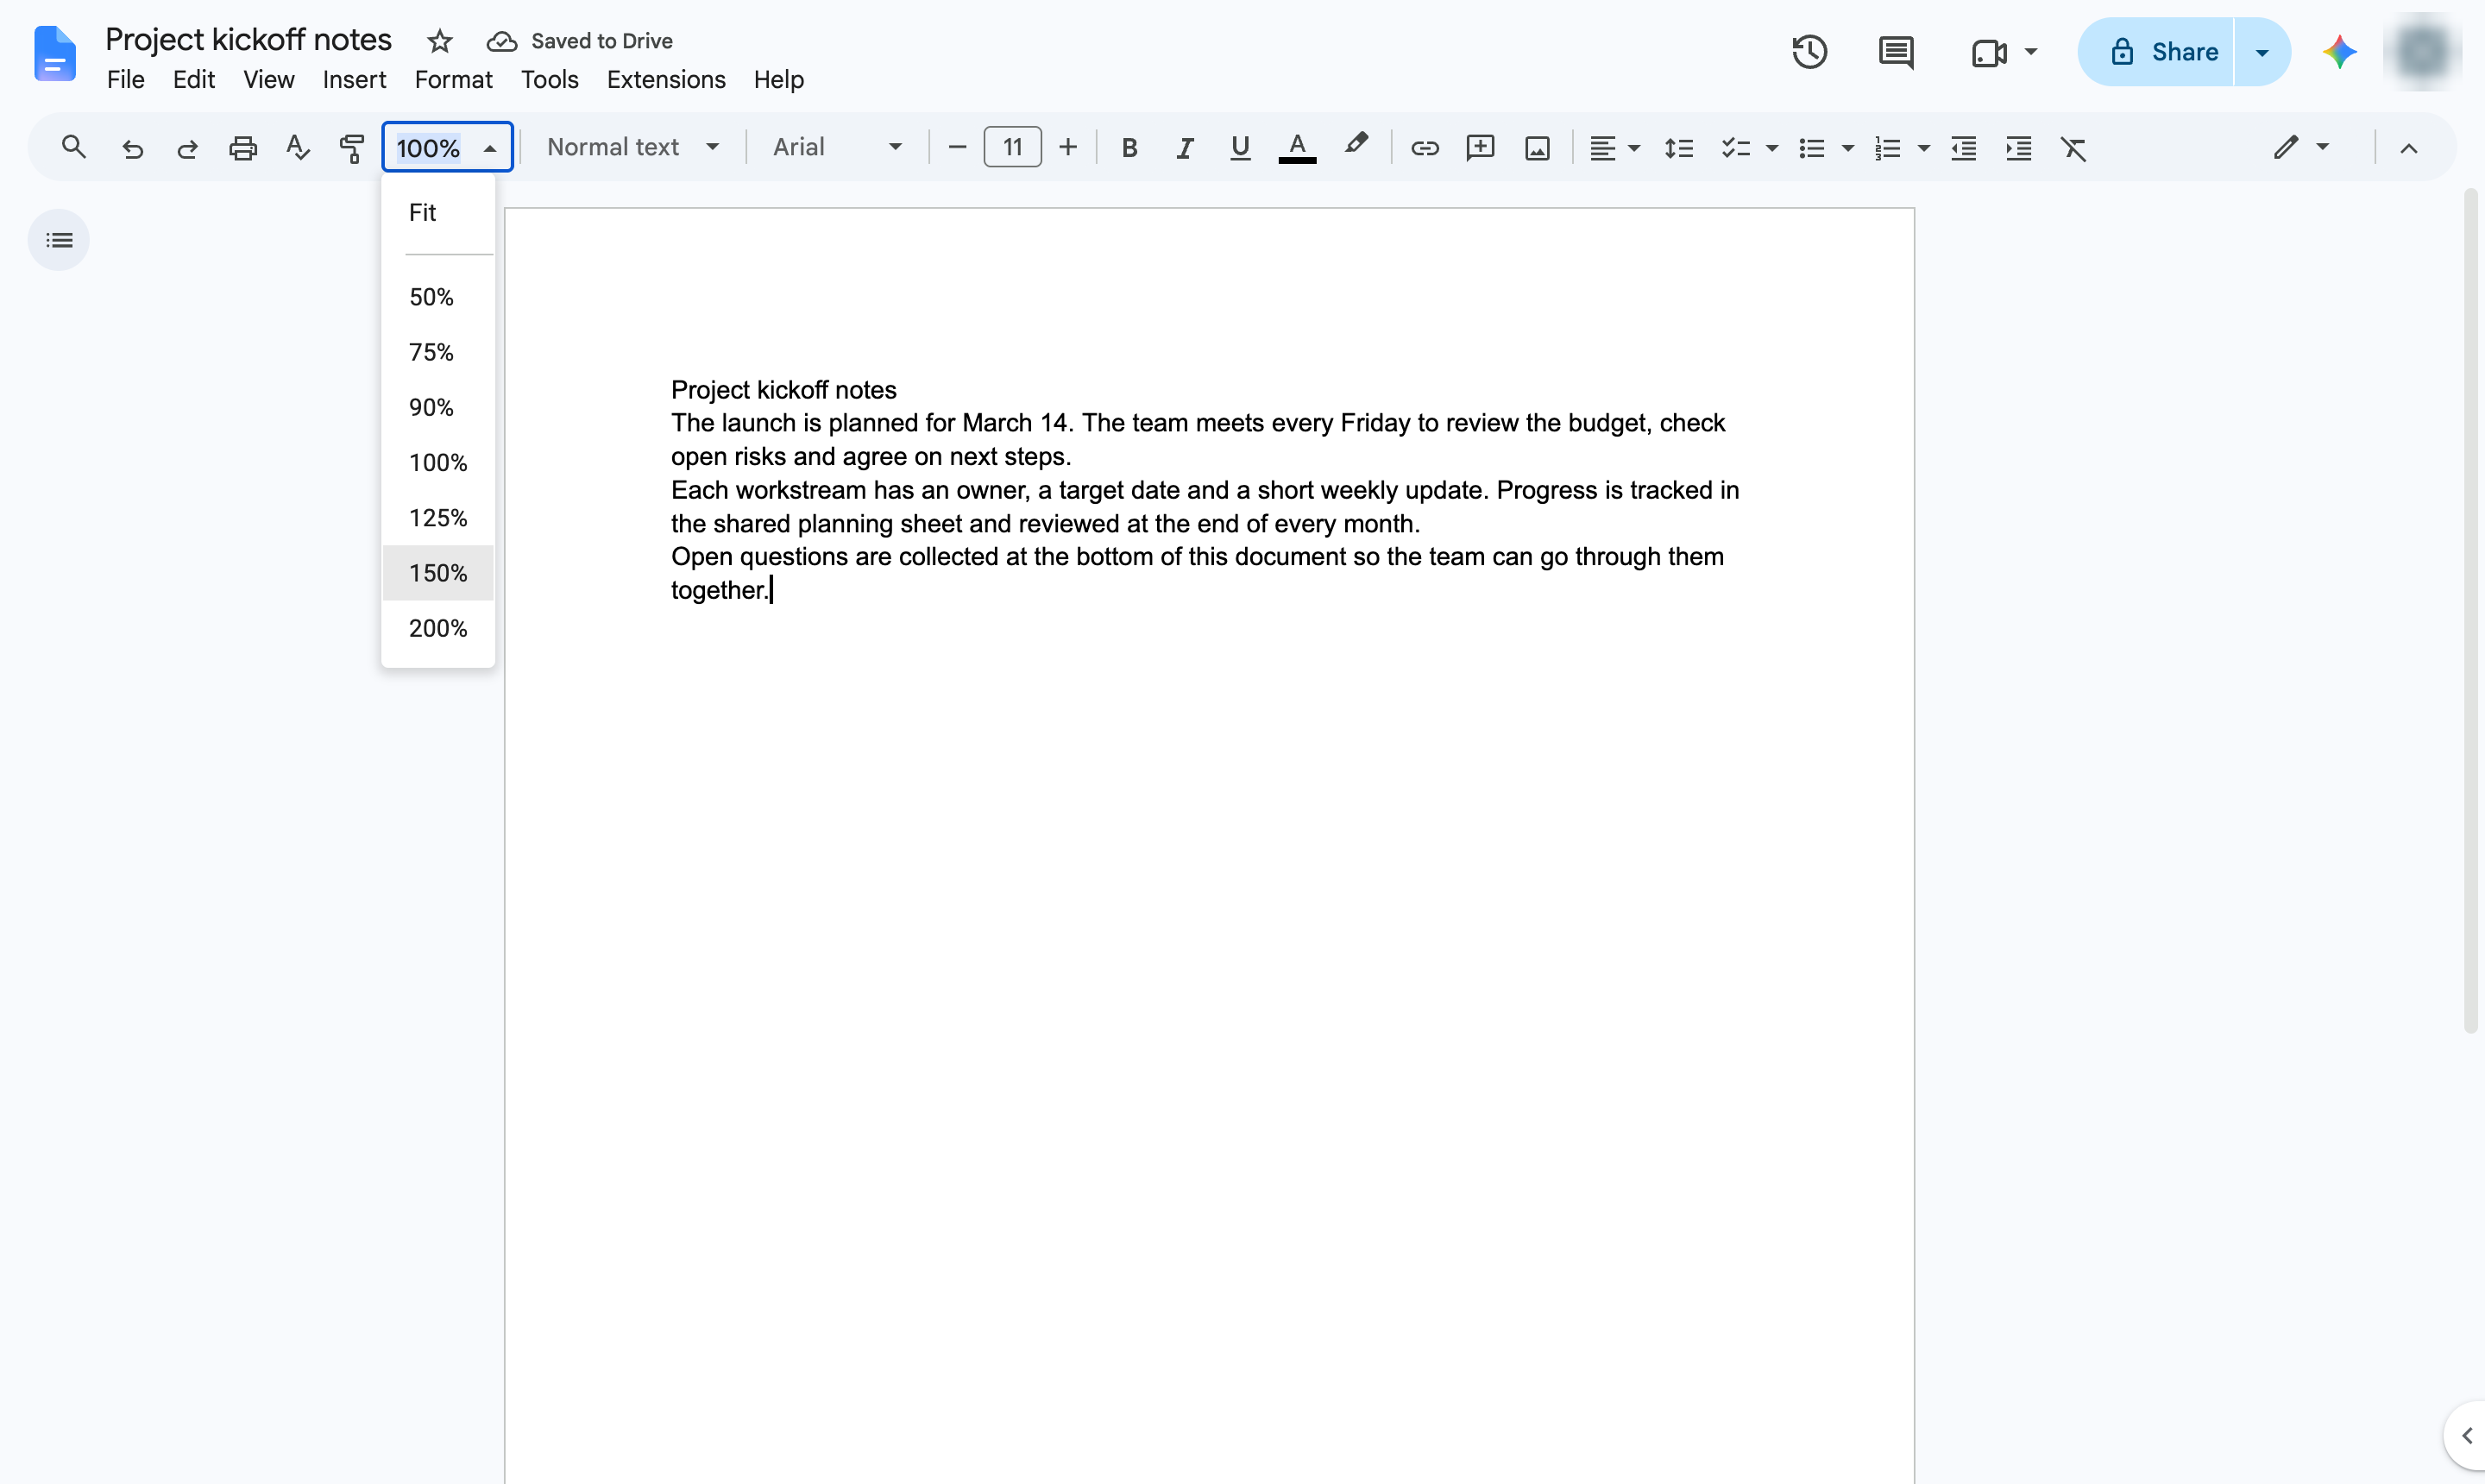The image size is (2485, 1484).
Task: Star the Project kickoff notes document
Action: click(439, 41)
